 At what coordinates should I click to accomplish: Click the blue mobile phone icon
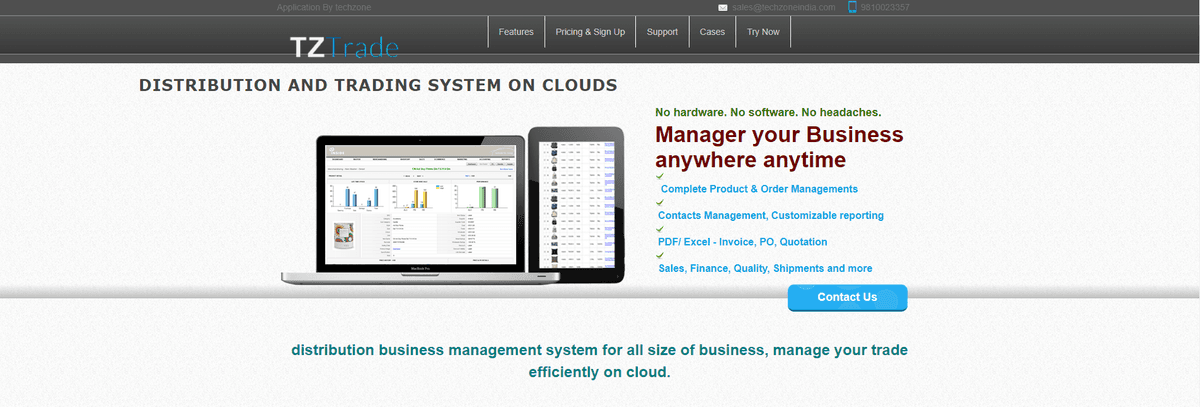click(x=852, y=7)
